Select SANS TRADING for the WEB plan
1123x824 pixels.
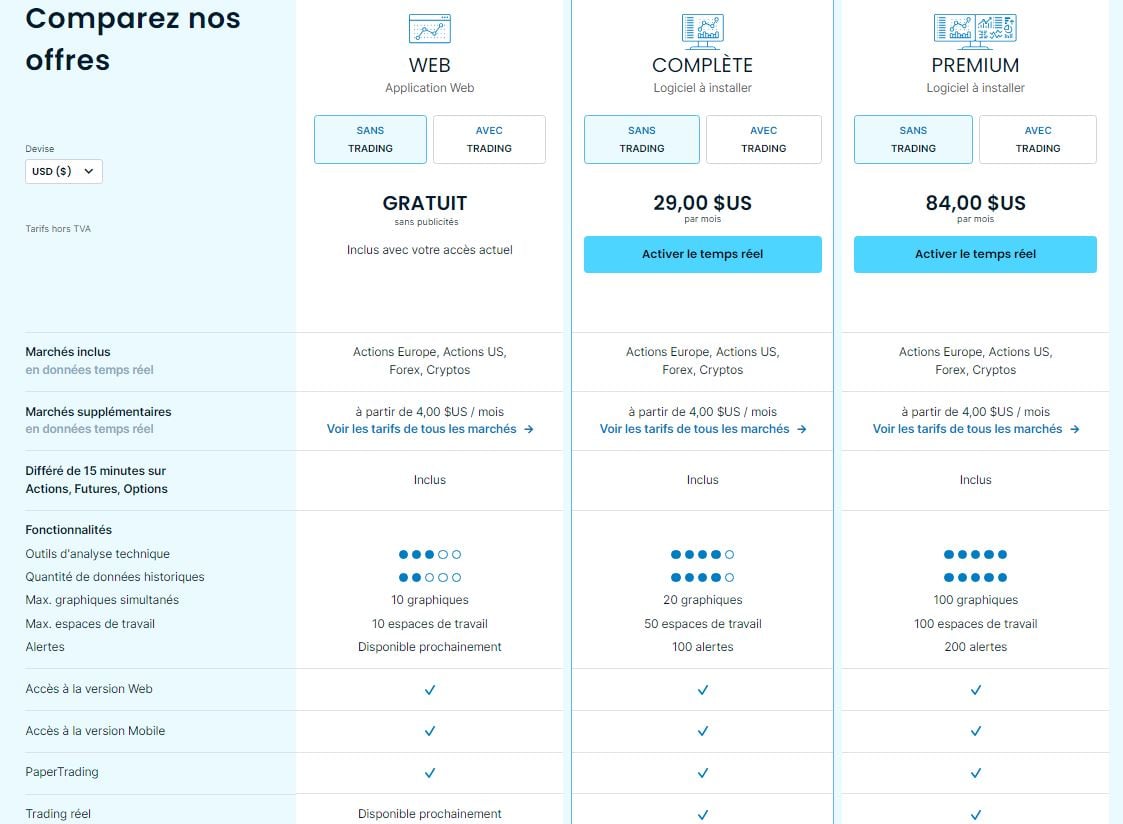click(370, 139)
